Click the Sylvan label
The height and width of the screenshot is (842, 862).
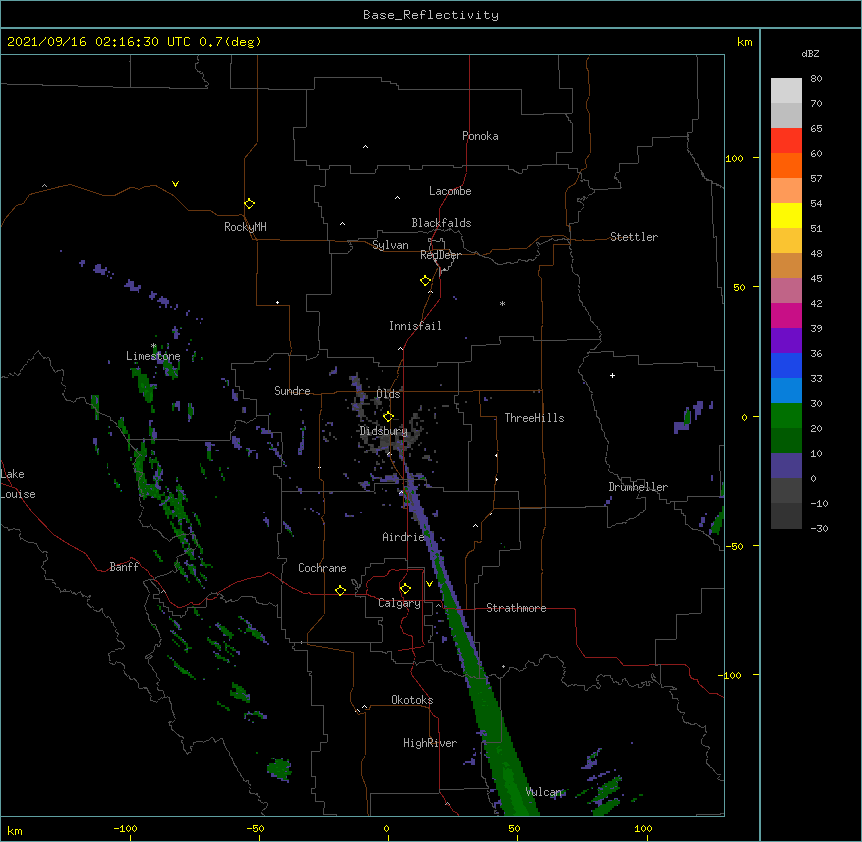coord(390,245)
